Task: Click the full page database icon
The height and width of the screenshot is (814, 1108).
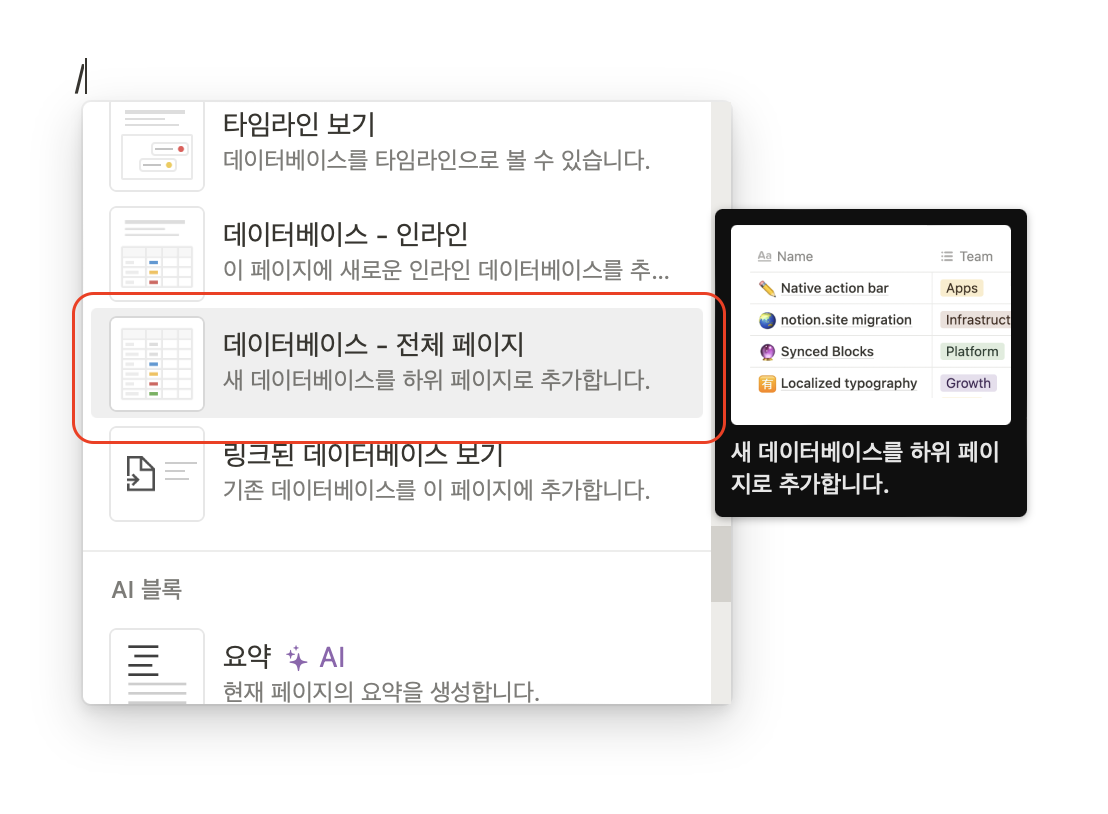Action: pos(157,363)
